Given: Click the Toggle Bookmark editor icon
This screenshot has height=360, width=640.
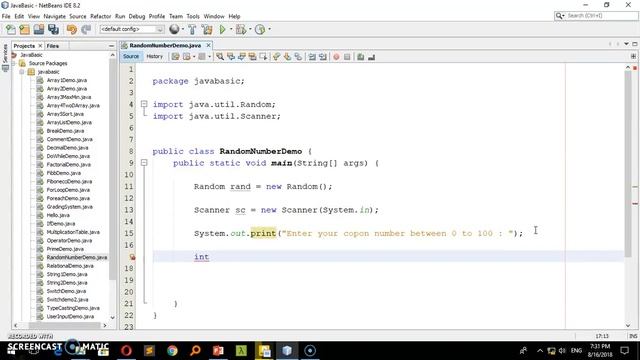Looking at the screenshot, I should (298, 57).
